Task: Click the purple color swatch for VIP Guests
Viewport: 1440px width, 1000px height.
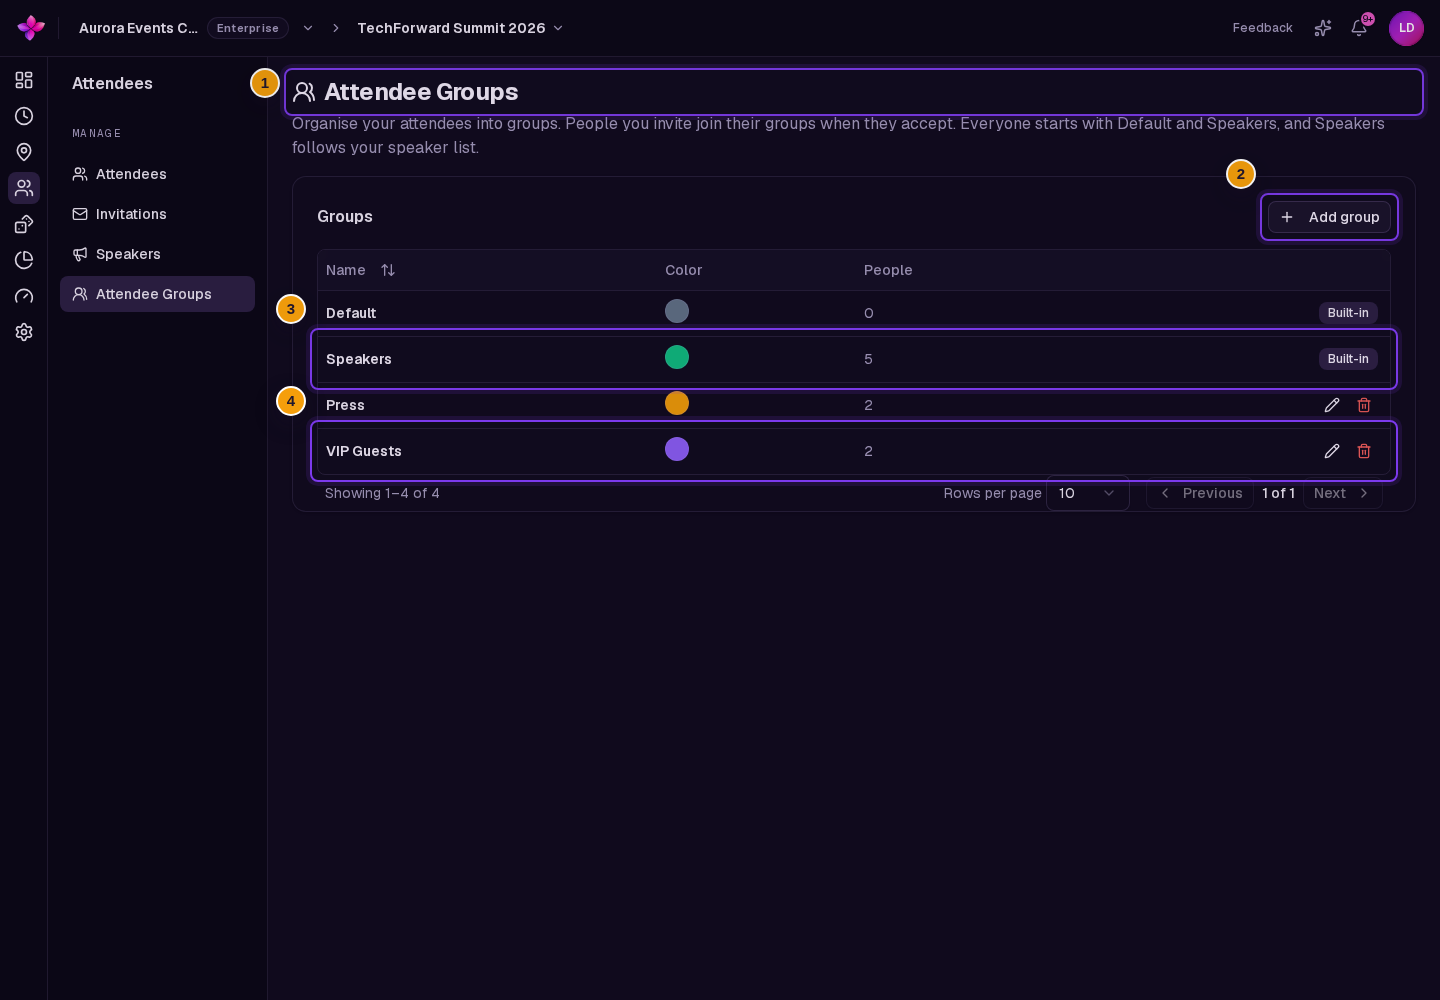Action: (x=677, y=449)
